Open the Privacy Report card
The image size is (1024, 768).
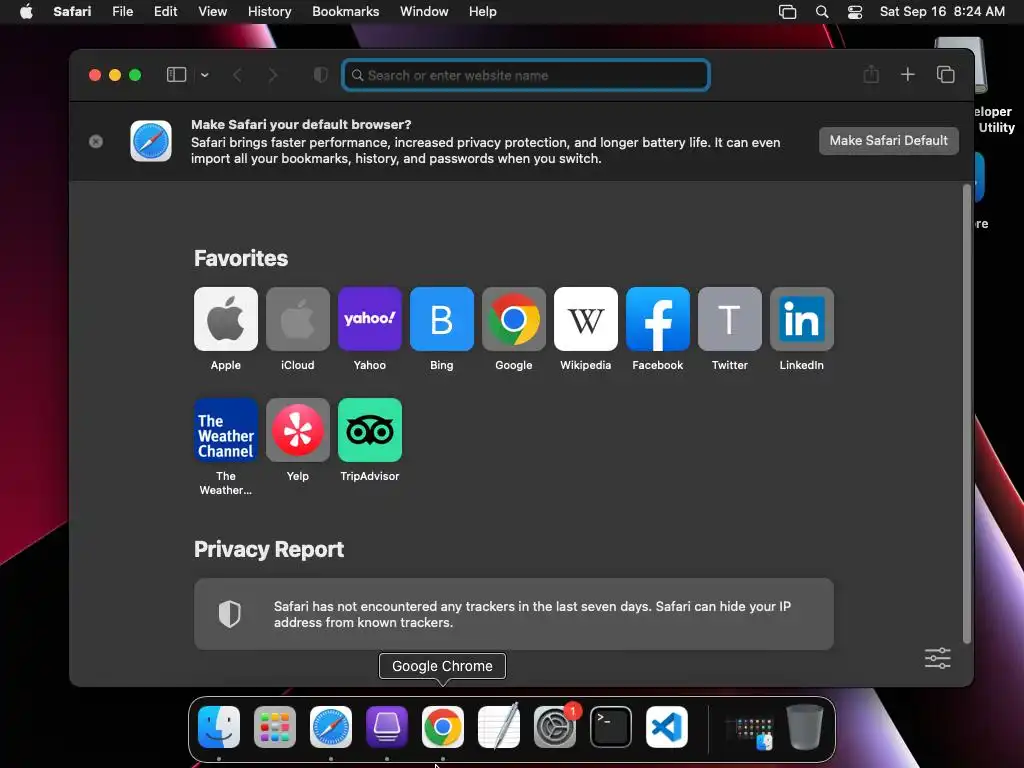[514, 614]
